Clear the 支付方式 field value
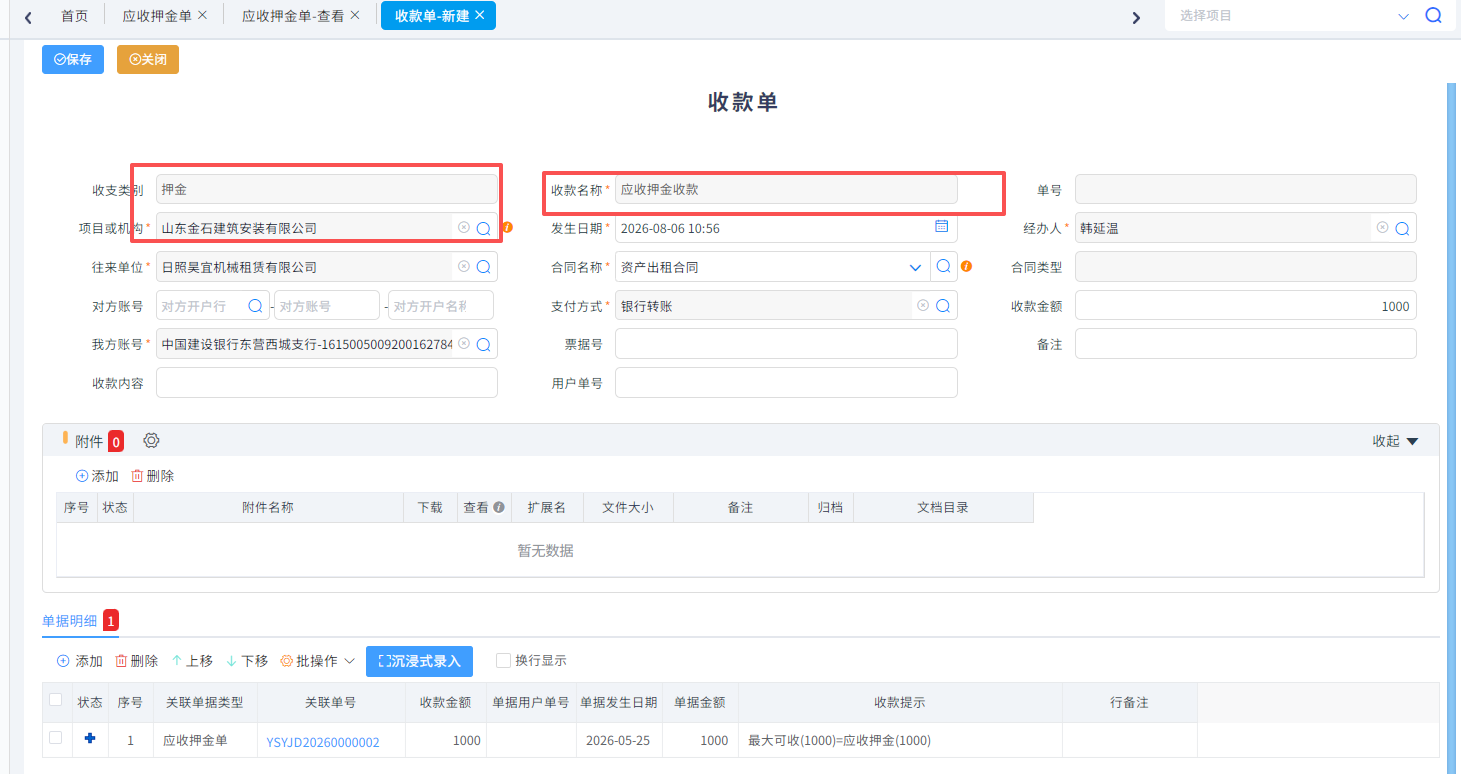The width and height of the screenshot is (1461, 774). 923,306
